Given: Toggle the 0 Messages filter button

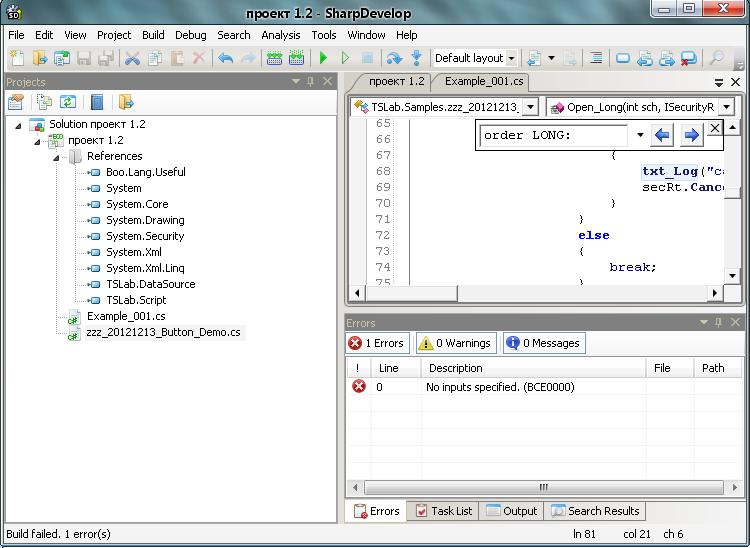Looking at the screenshot, I should coord(543,343).
